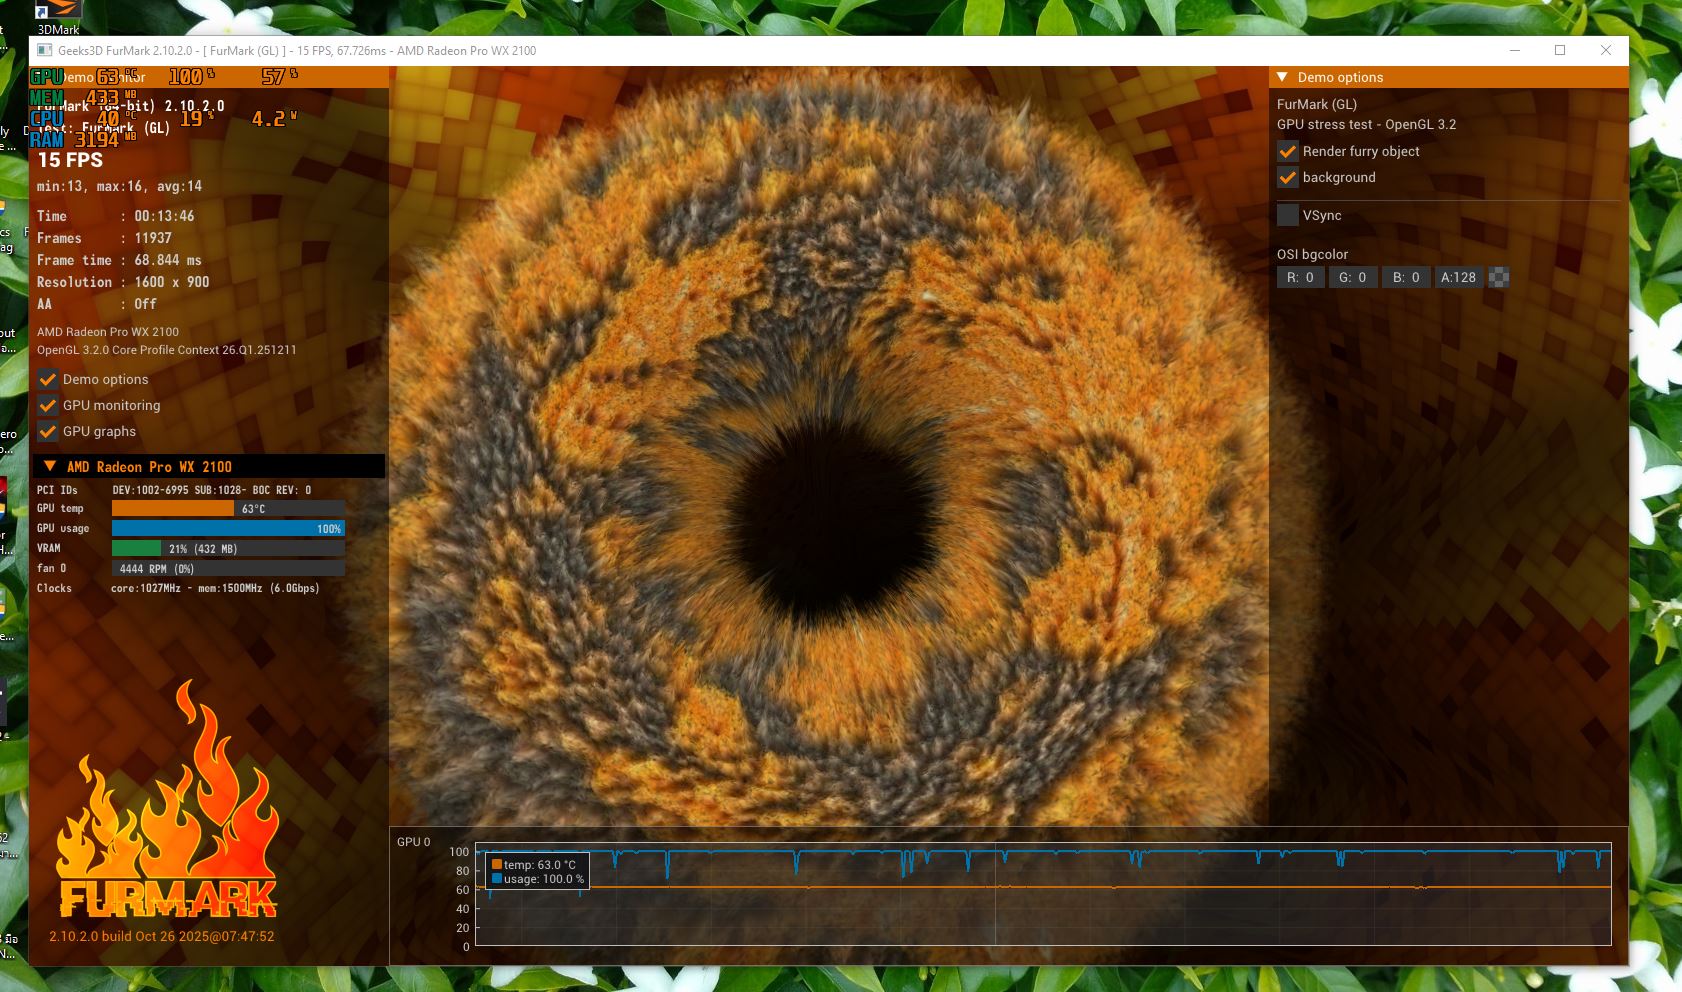Viewport: 1682px width, 992px height.
Task: Maximize the FurMark window
Action: 1560,50
